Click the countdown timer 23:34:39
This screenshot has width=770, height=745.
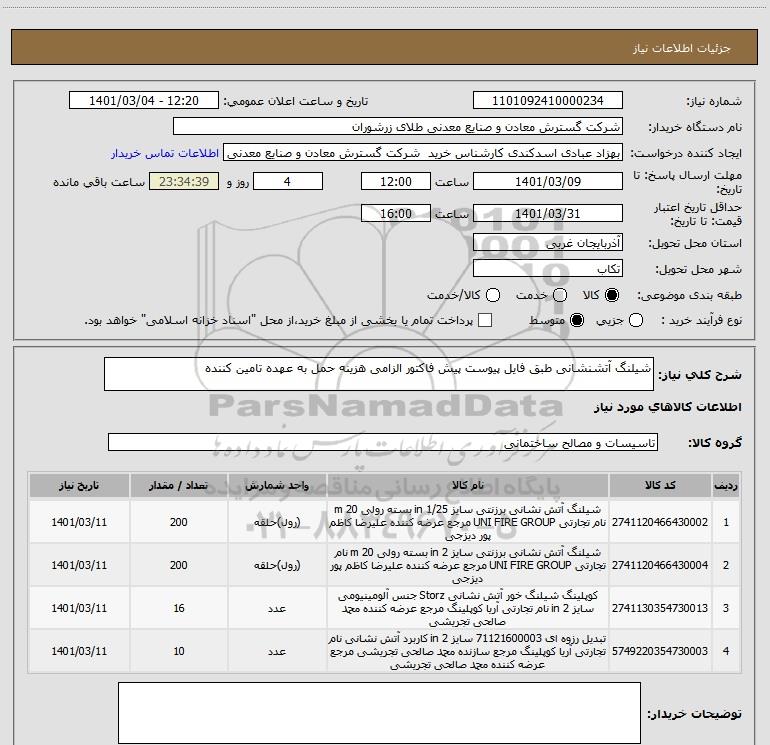[x=184, y=181]
